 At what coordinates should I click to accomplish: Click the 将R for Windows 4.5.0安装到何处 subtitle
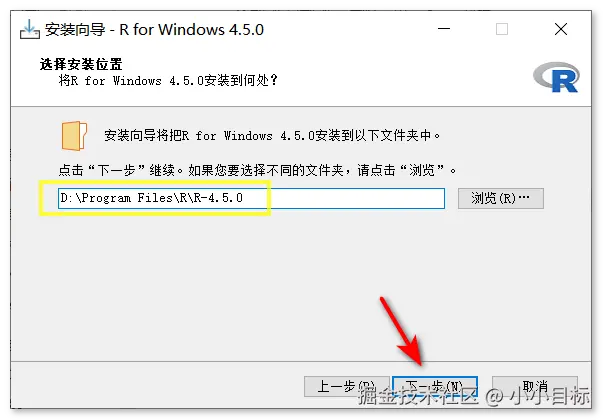168,81
